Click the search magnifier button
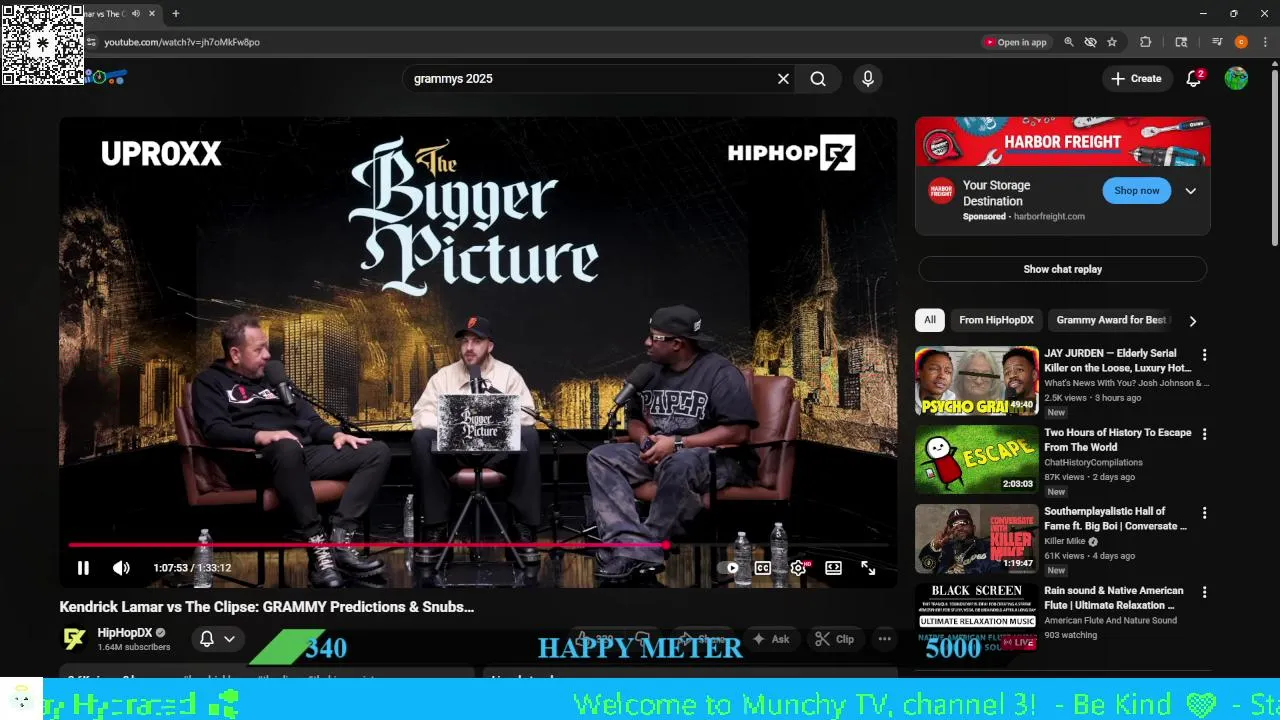 click(818, 79)
